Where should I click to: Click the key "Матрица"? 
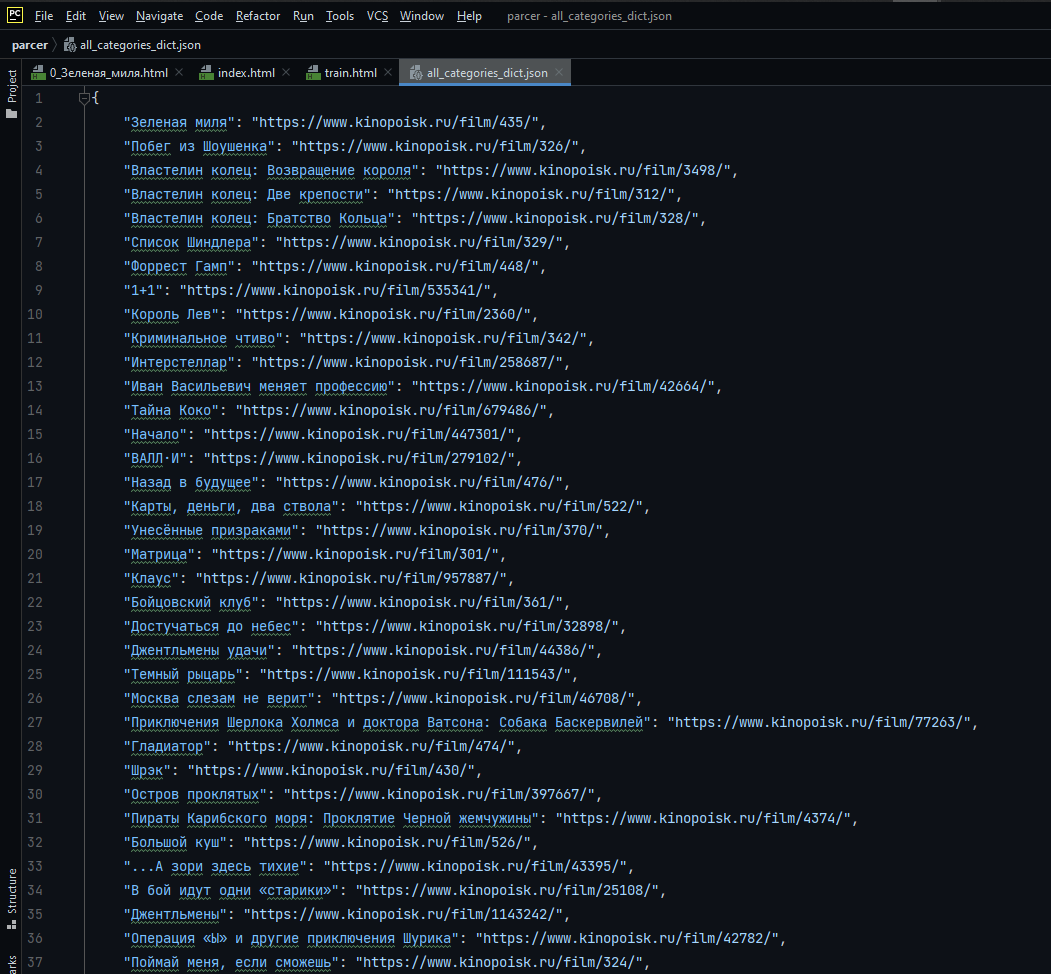point(159,554)
